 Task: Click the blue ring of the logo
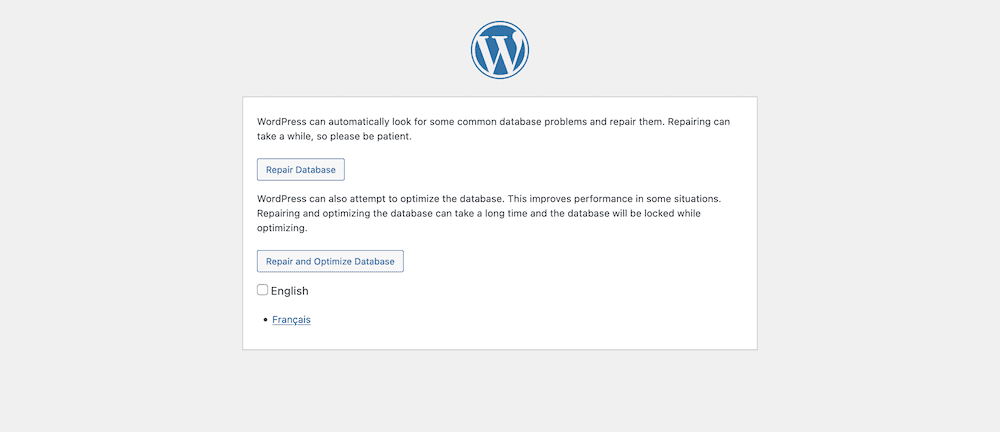(x=499, y=23)
